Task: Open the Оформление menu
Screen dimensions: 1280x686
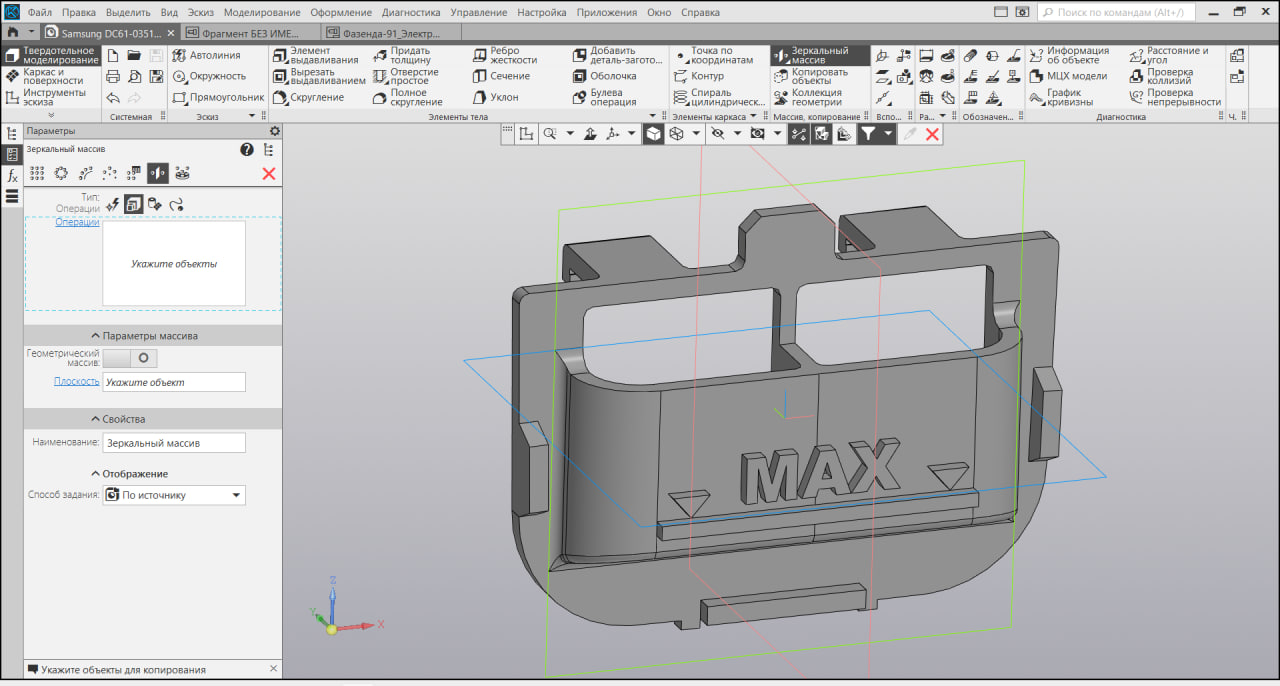Action: click(341, 13)
